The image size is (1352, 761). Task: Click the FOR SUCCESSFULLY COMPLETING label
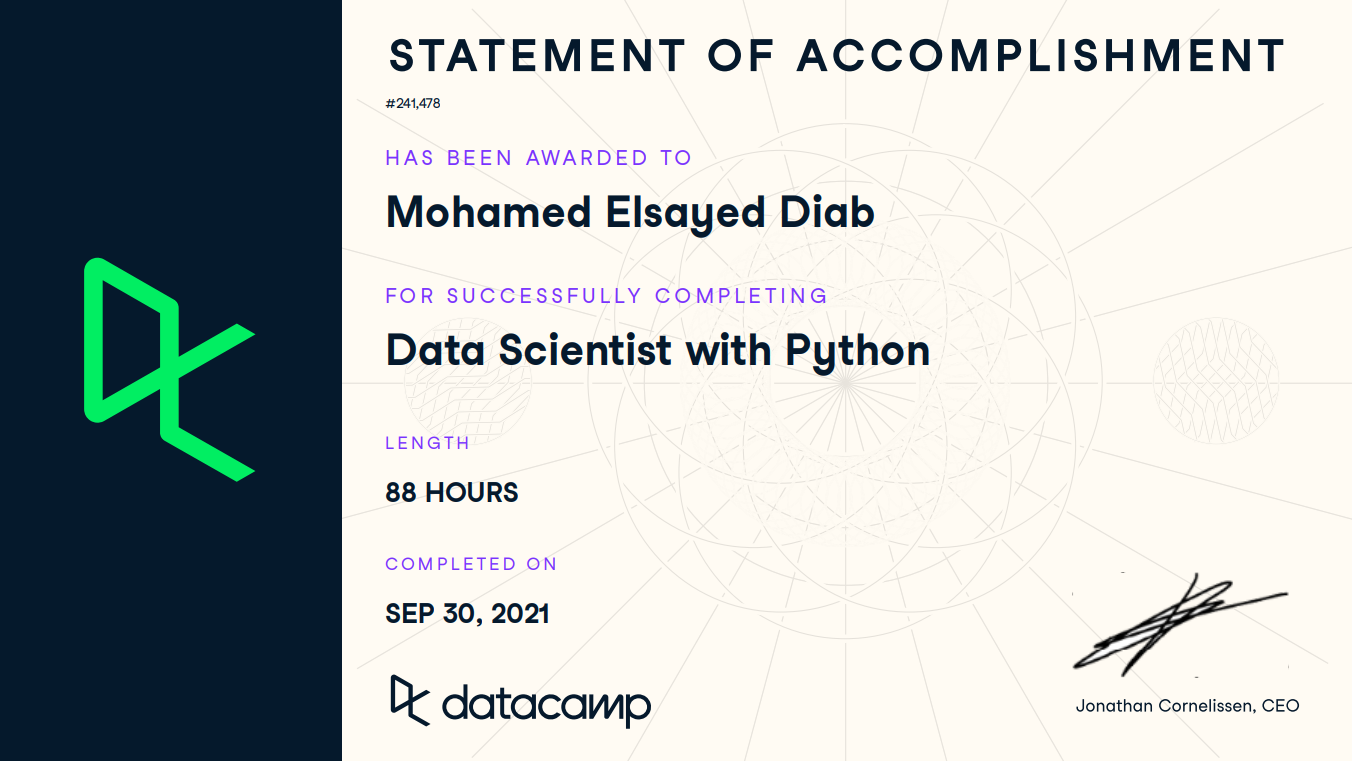[x=606, y=296]
